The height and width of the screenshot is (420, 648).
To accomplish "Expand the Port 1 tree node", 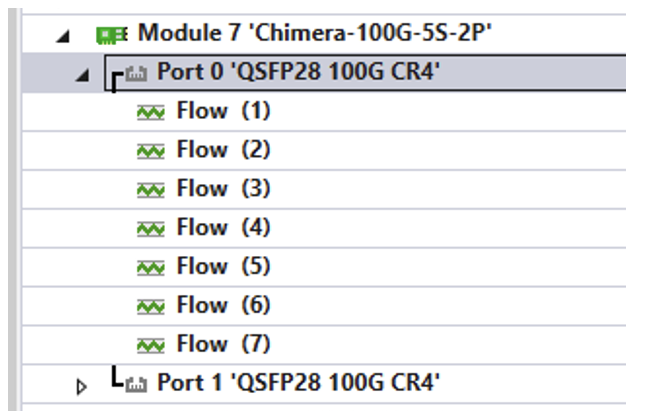I will click(81, 387).
